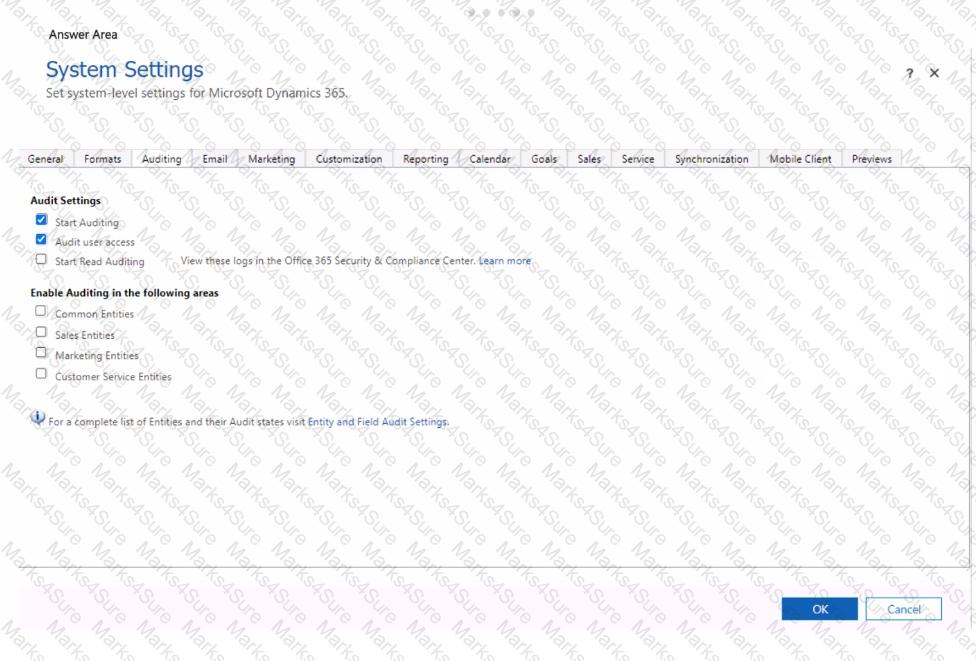The width and height of the screenshot is (976, 661).
Task: Open the Mobile Client tab
Action: [800, 159]
